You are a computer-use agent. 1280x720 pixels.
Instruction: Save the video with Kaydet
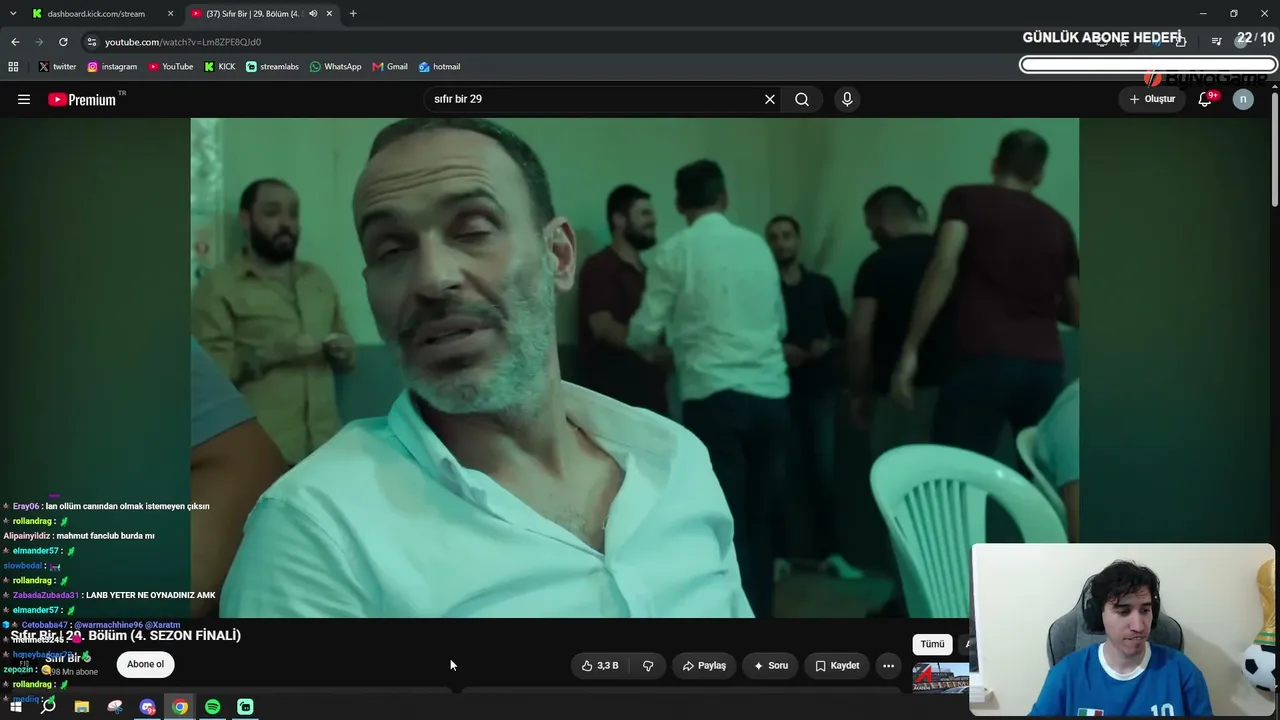pos(837,665)
